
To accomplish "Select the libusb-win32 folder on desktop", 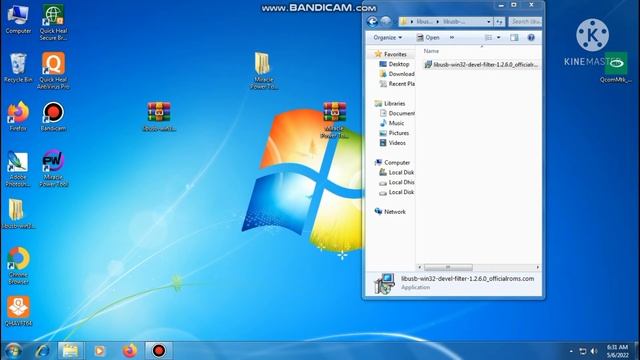I will point(18,214).
